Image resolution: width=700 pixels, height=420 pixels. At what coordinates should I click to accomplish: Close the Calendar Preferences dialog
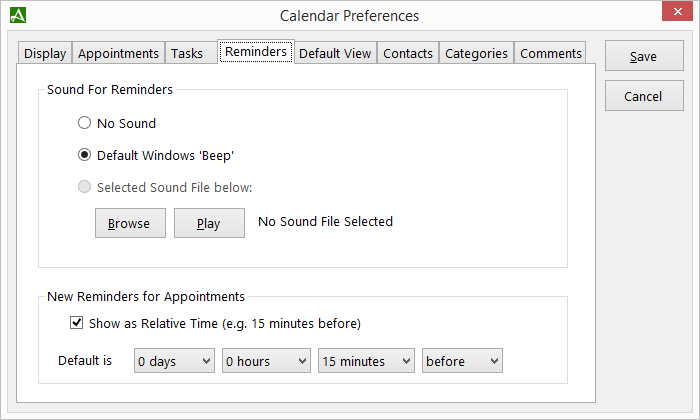677,11
